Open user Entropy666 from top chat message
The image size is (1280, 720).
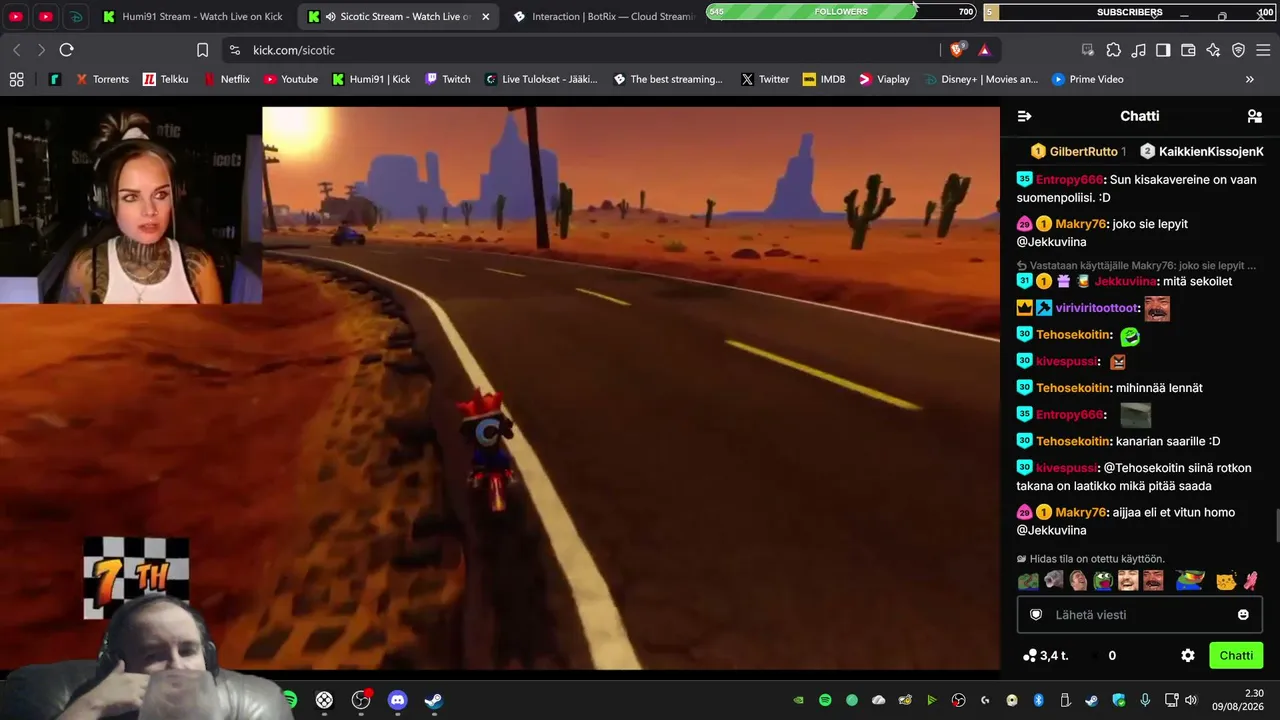(x=1069, y=180)
